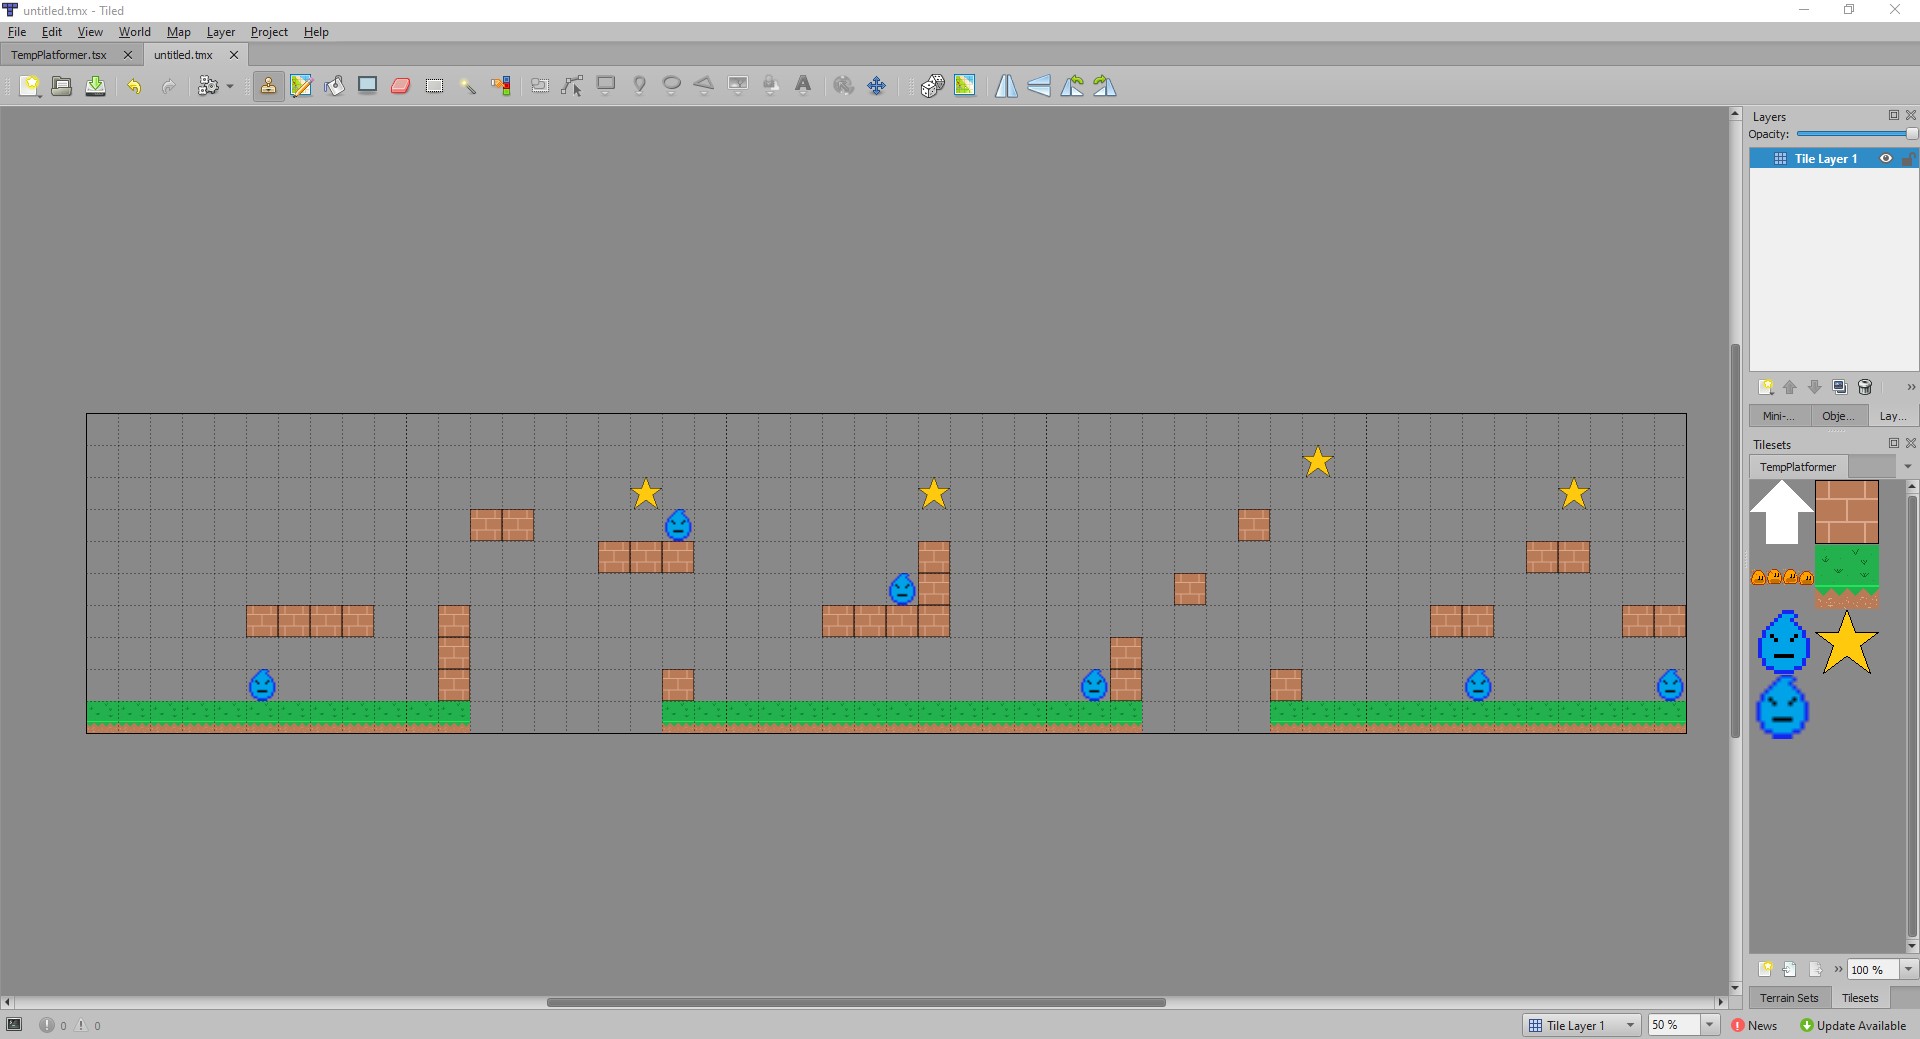Viewport: 1920px width, 1039px height.
Task: Open the World menu
Action: tap(134, 32)
